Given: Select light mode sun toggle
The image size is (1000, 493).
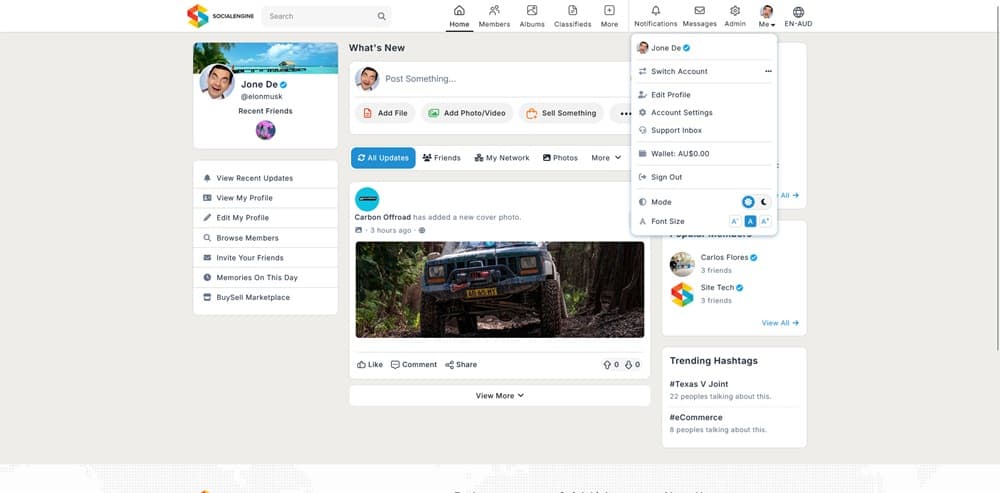Looking at the screenshot, I should tap(748, 202).
